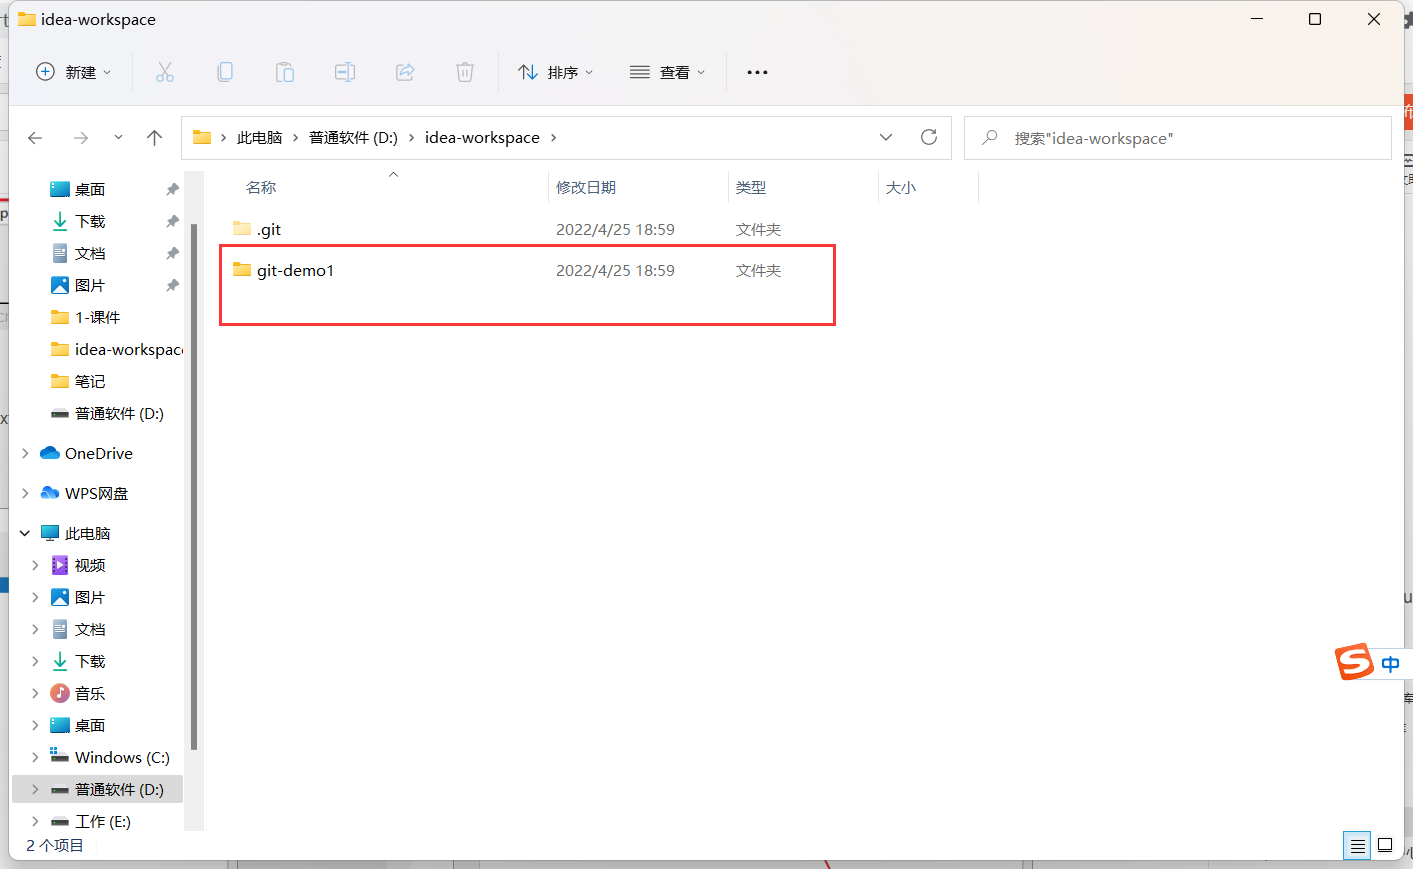This screenshot has height=869, width=1413.
Task: Sort by 大小 column header
Action: click(x=901, y=188)
